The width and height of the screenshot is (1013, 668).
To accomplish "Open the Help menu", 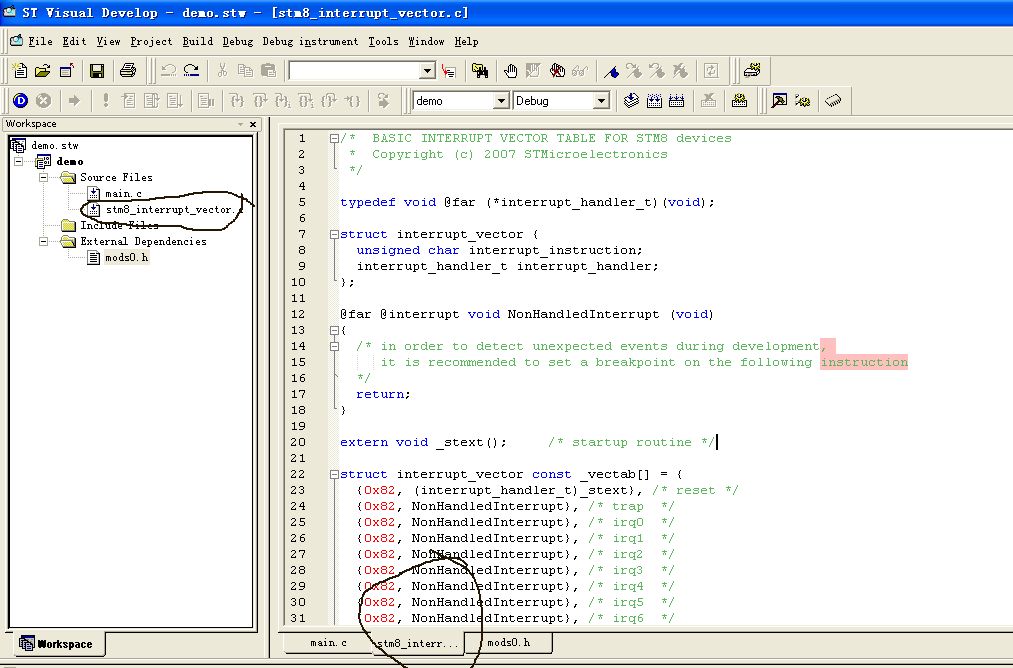I will pos(466,41).
